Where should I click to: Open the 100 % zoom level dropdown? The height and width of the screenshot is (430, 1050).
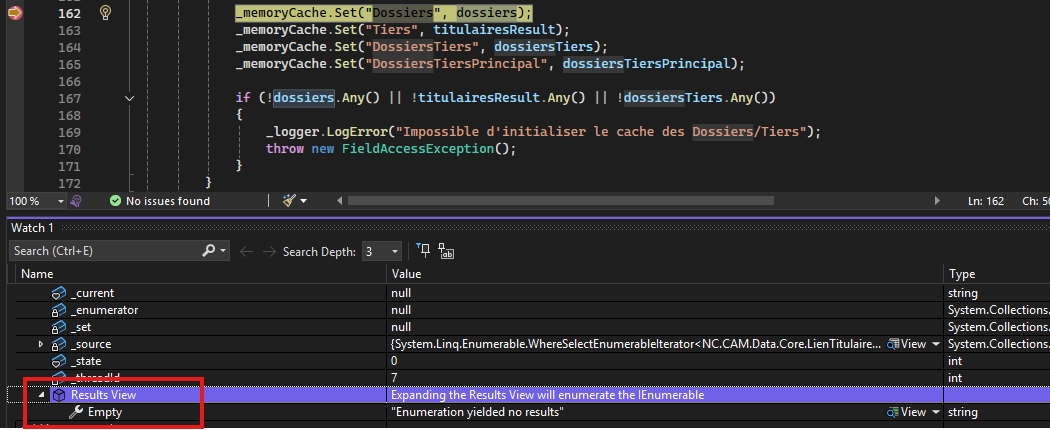point(61,201)
